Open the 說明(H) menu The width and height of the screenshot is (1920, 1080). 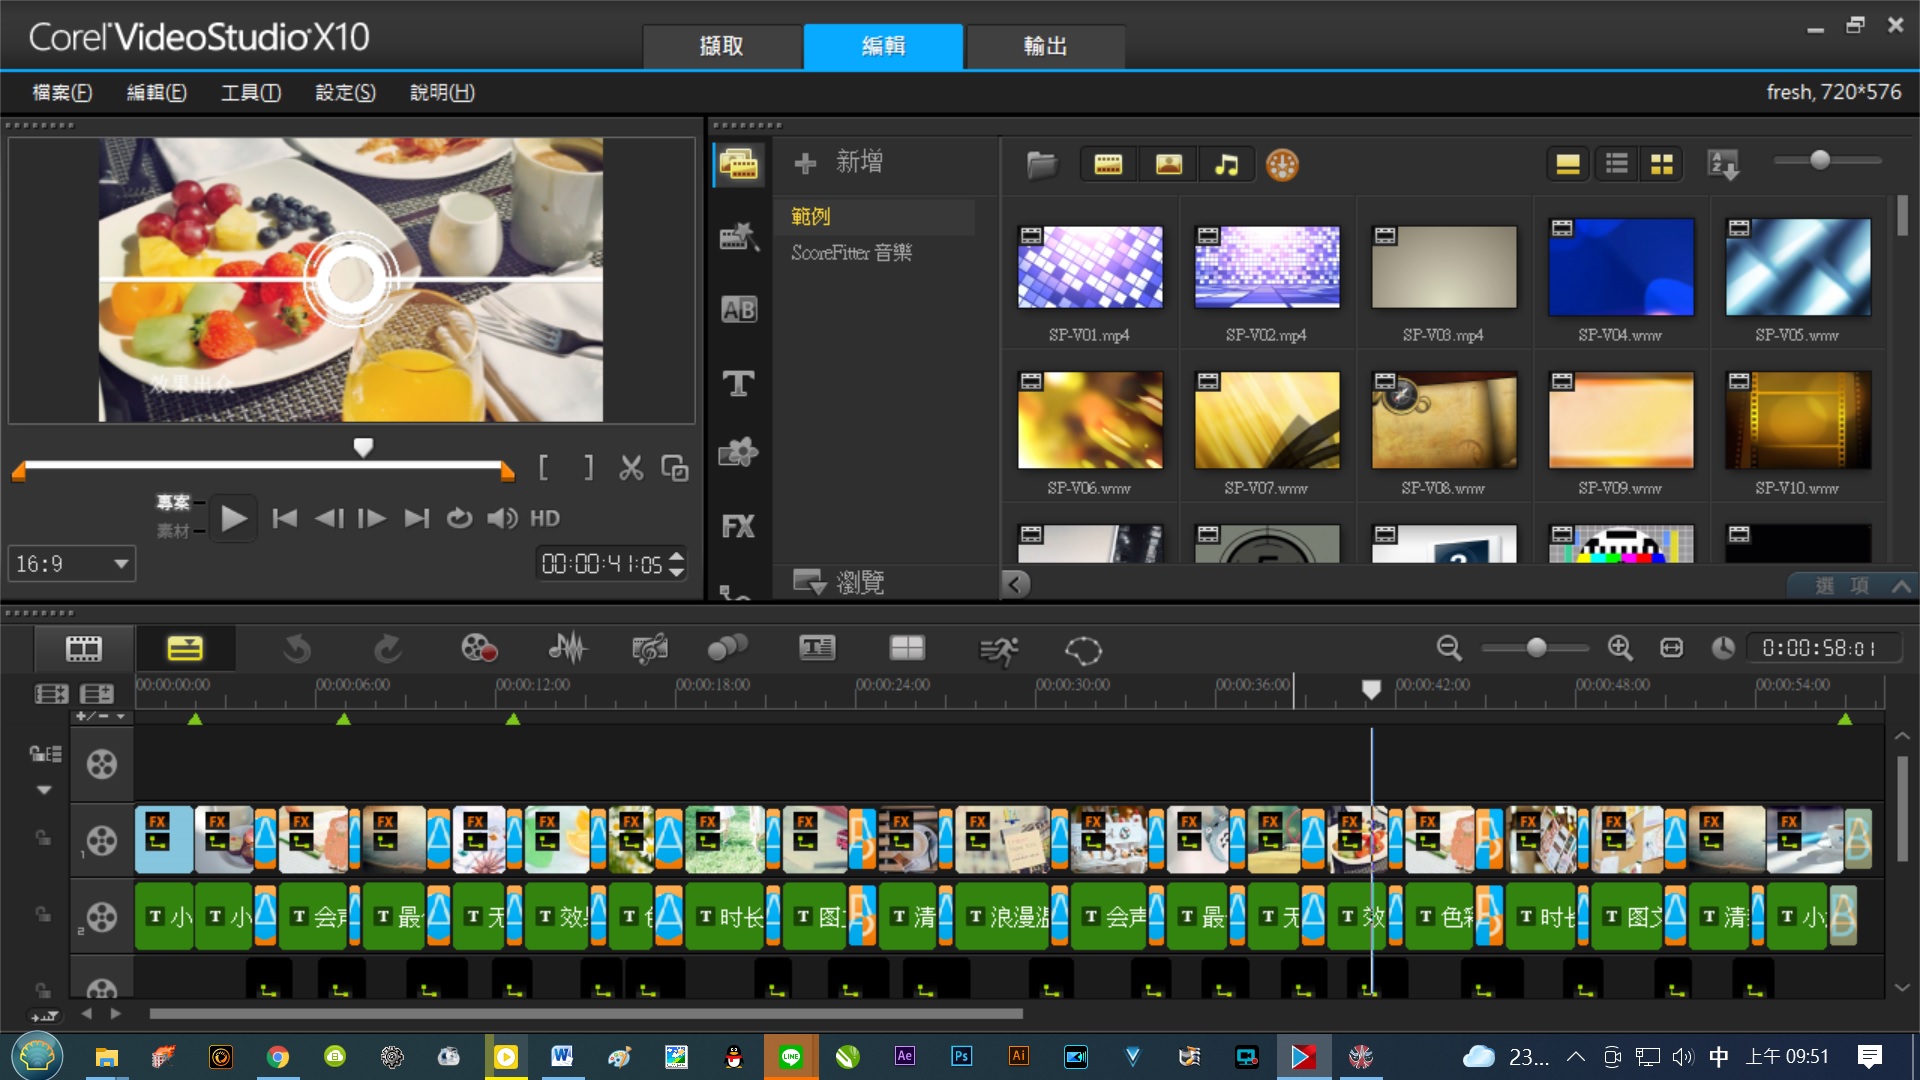pyautogui.click(x=442, y=93)
